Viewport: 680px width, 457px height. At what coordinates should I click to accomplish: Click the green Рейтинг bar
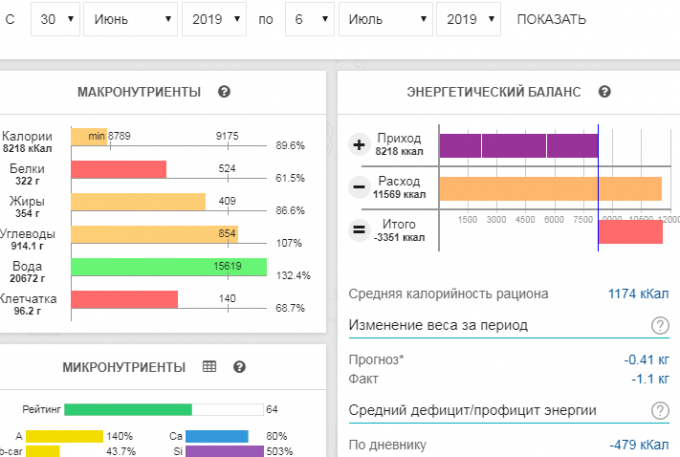[128, 409]
